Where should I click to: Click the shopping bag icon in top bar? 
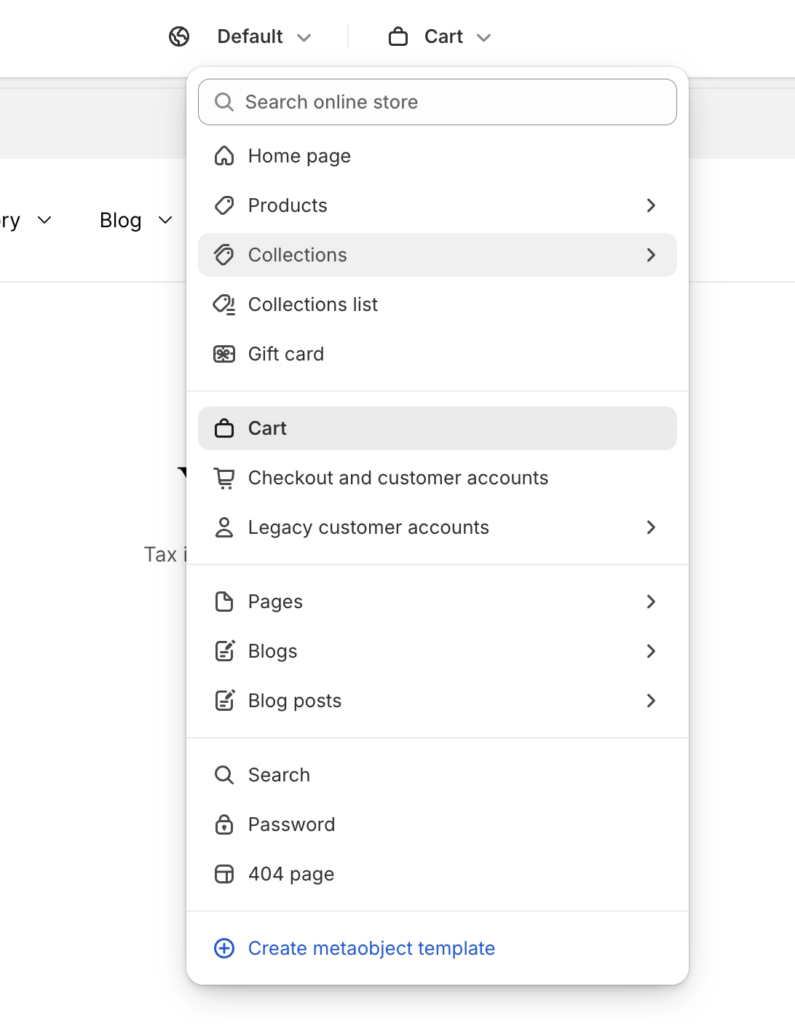398,37
